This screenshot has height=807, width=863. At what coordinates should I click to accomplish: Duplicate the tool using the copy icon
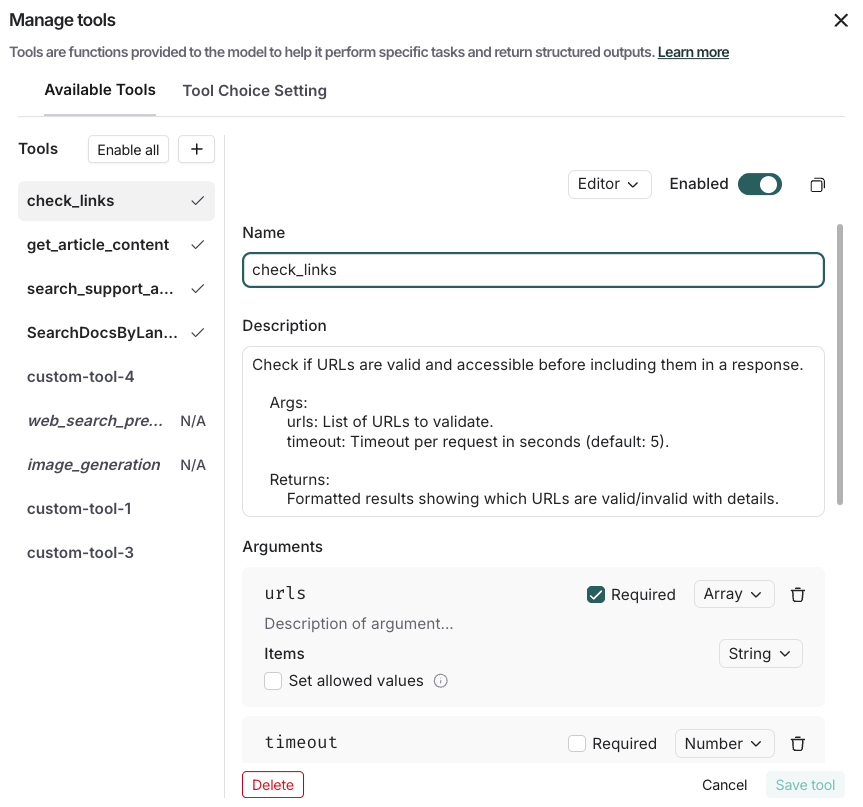tap(817, 184)
